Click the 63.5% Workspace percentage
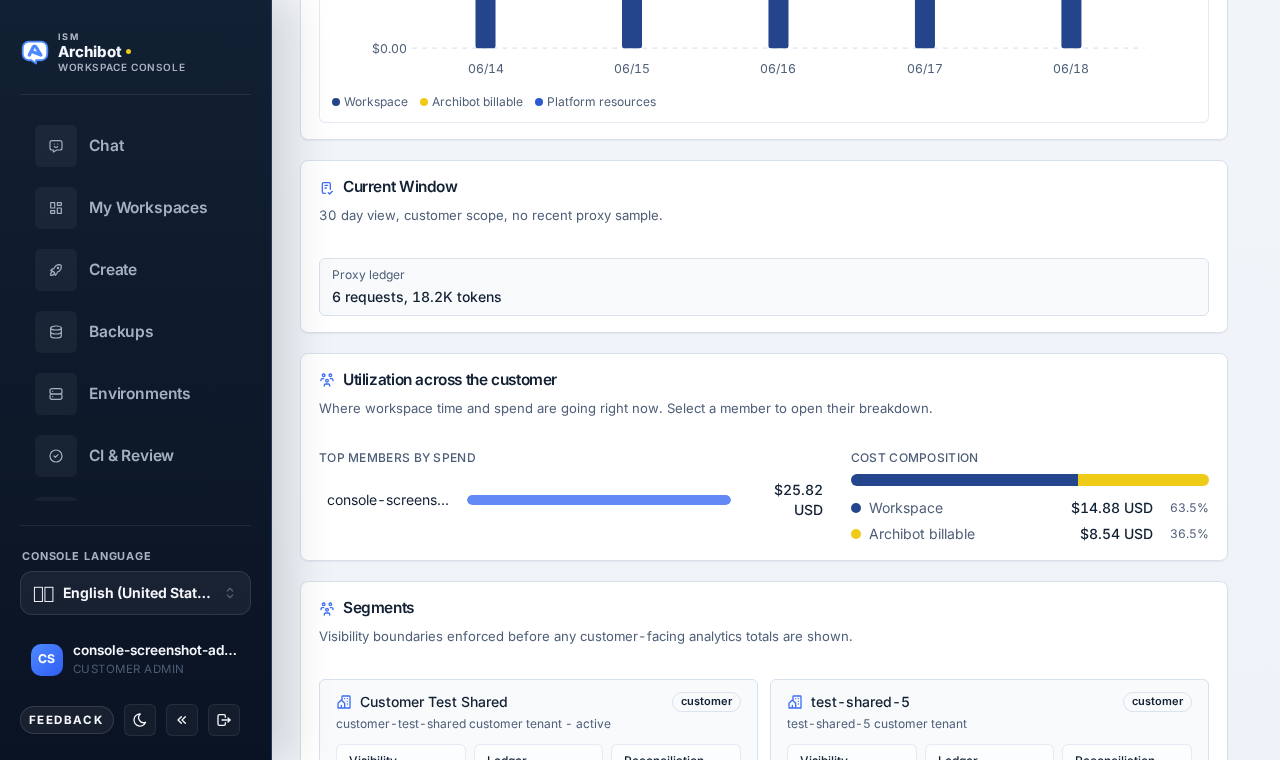 tap(1189, 508)
